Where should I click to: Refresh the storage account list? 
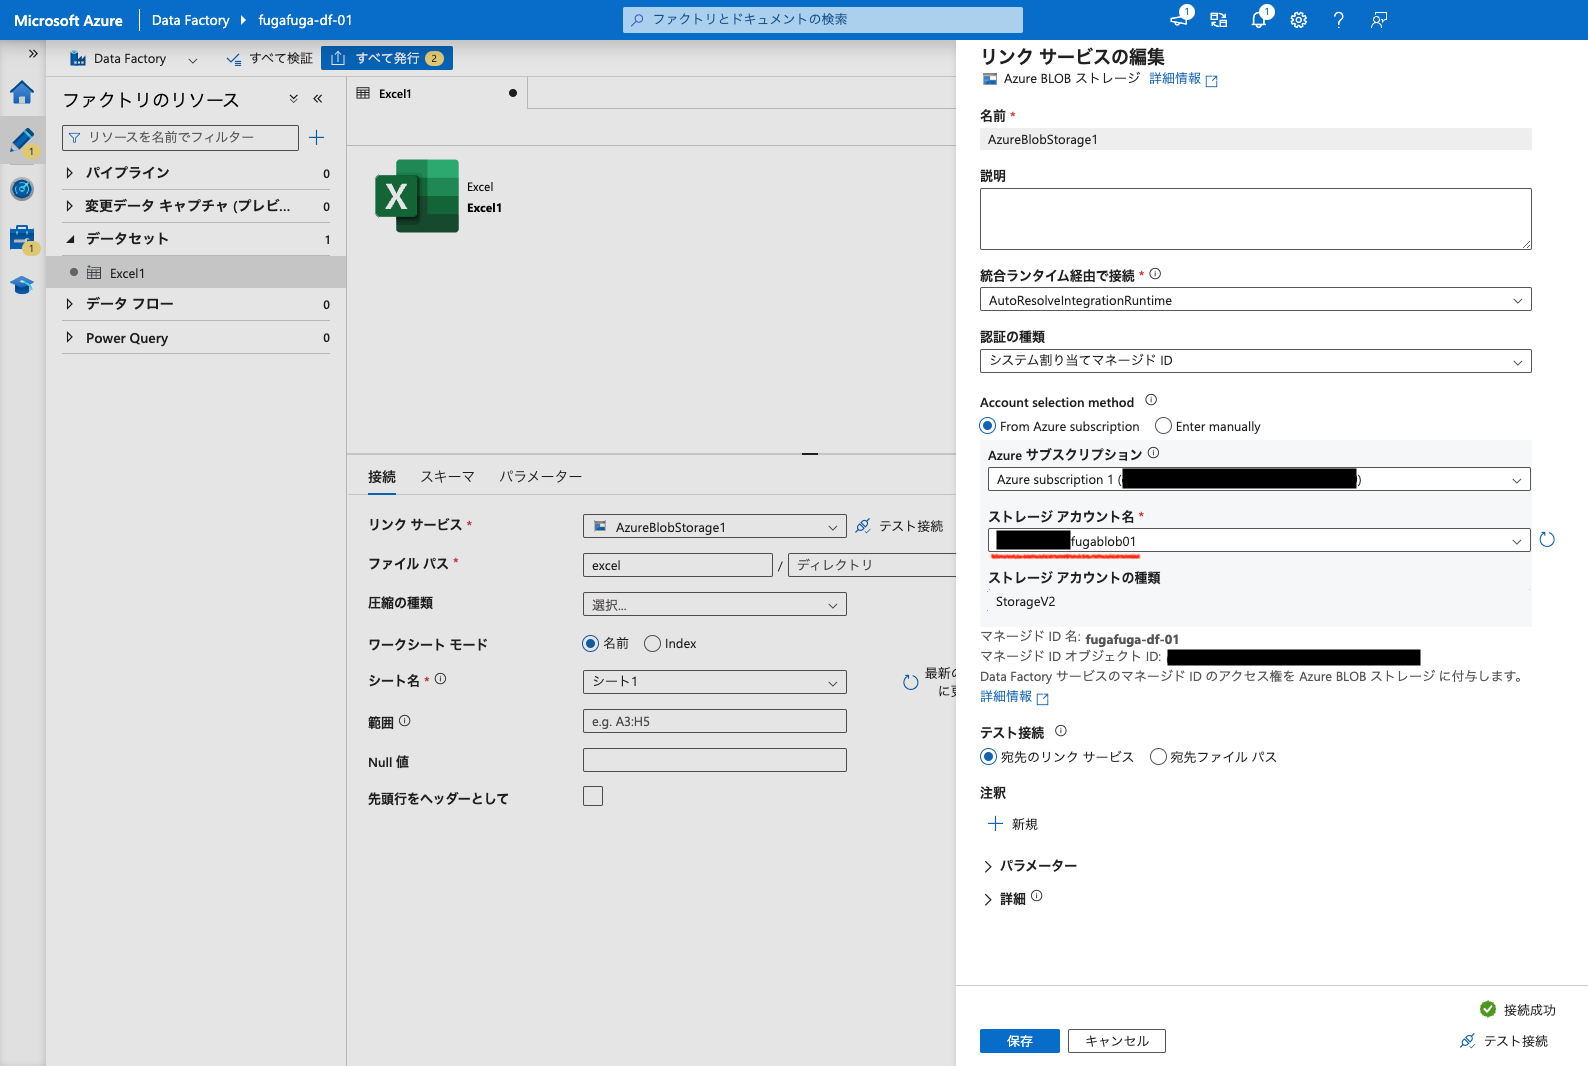pos(1547,540)
